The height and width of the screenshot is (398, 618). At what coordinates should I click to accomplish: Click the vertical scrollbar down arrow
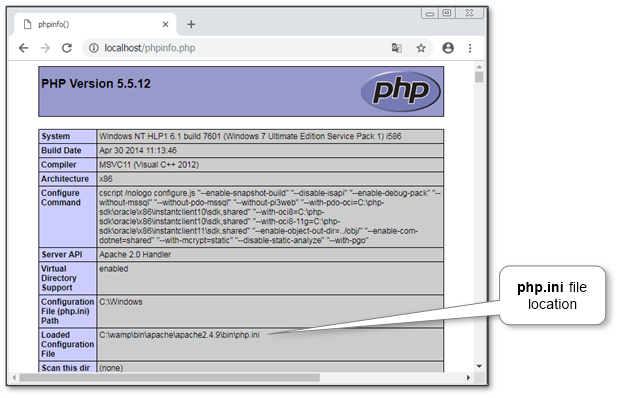(x=479, y=366)
